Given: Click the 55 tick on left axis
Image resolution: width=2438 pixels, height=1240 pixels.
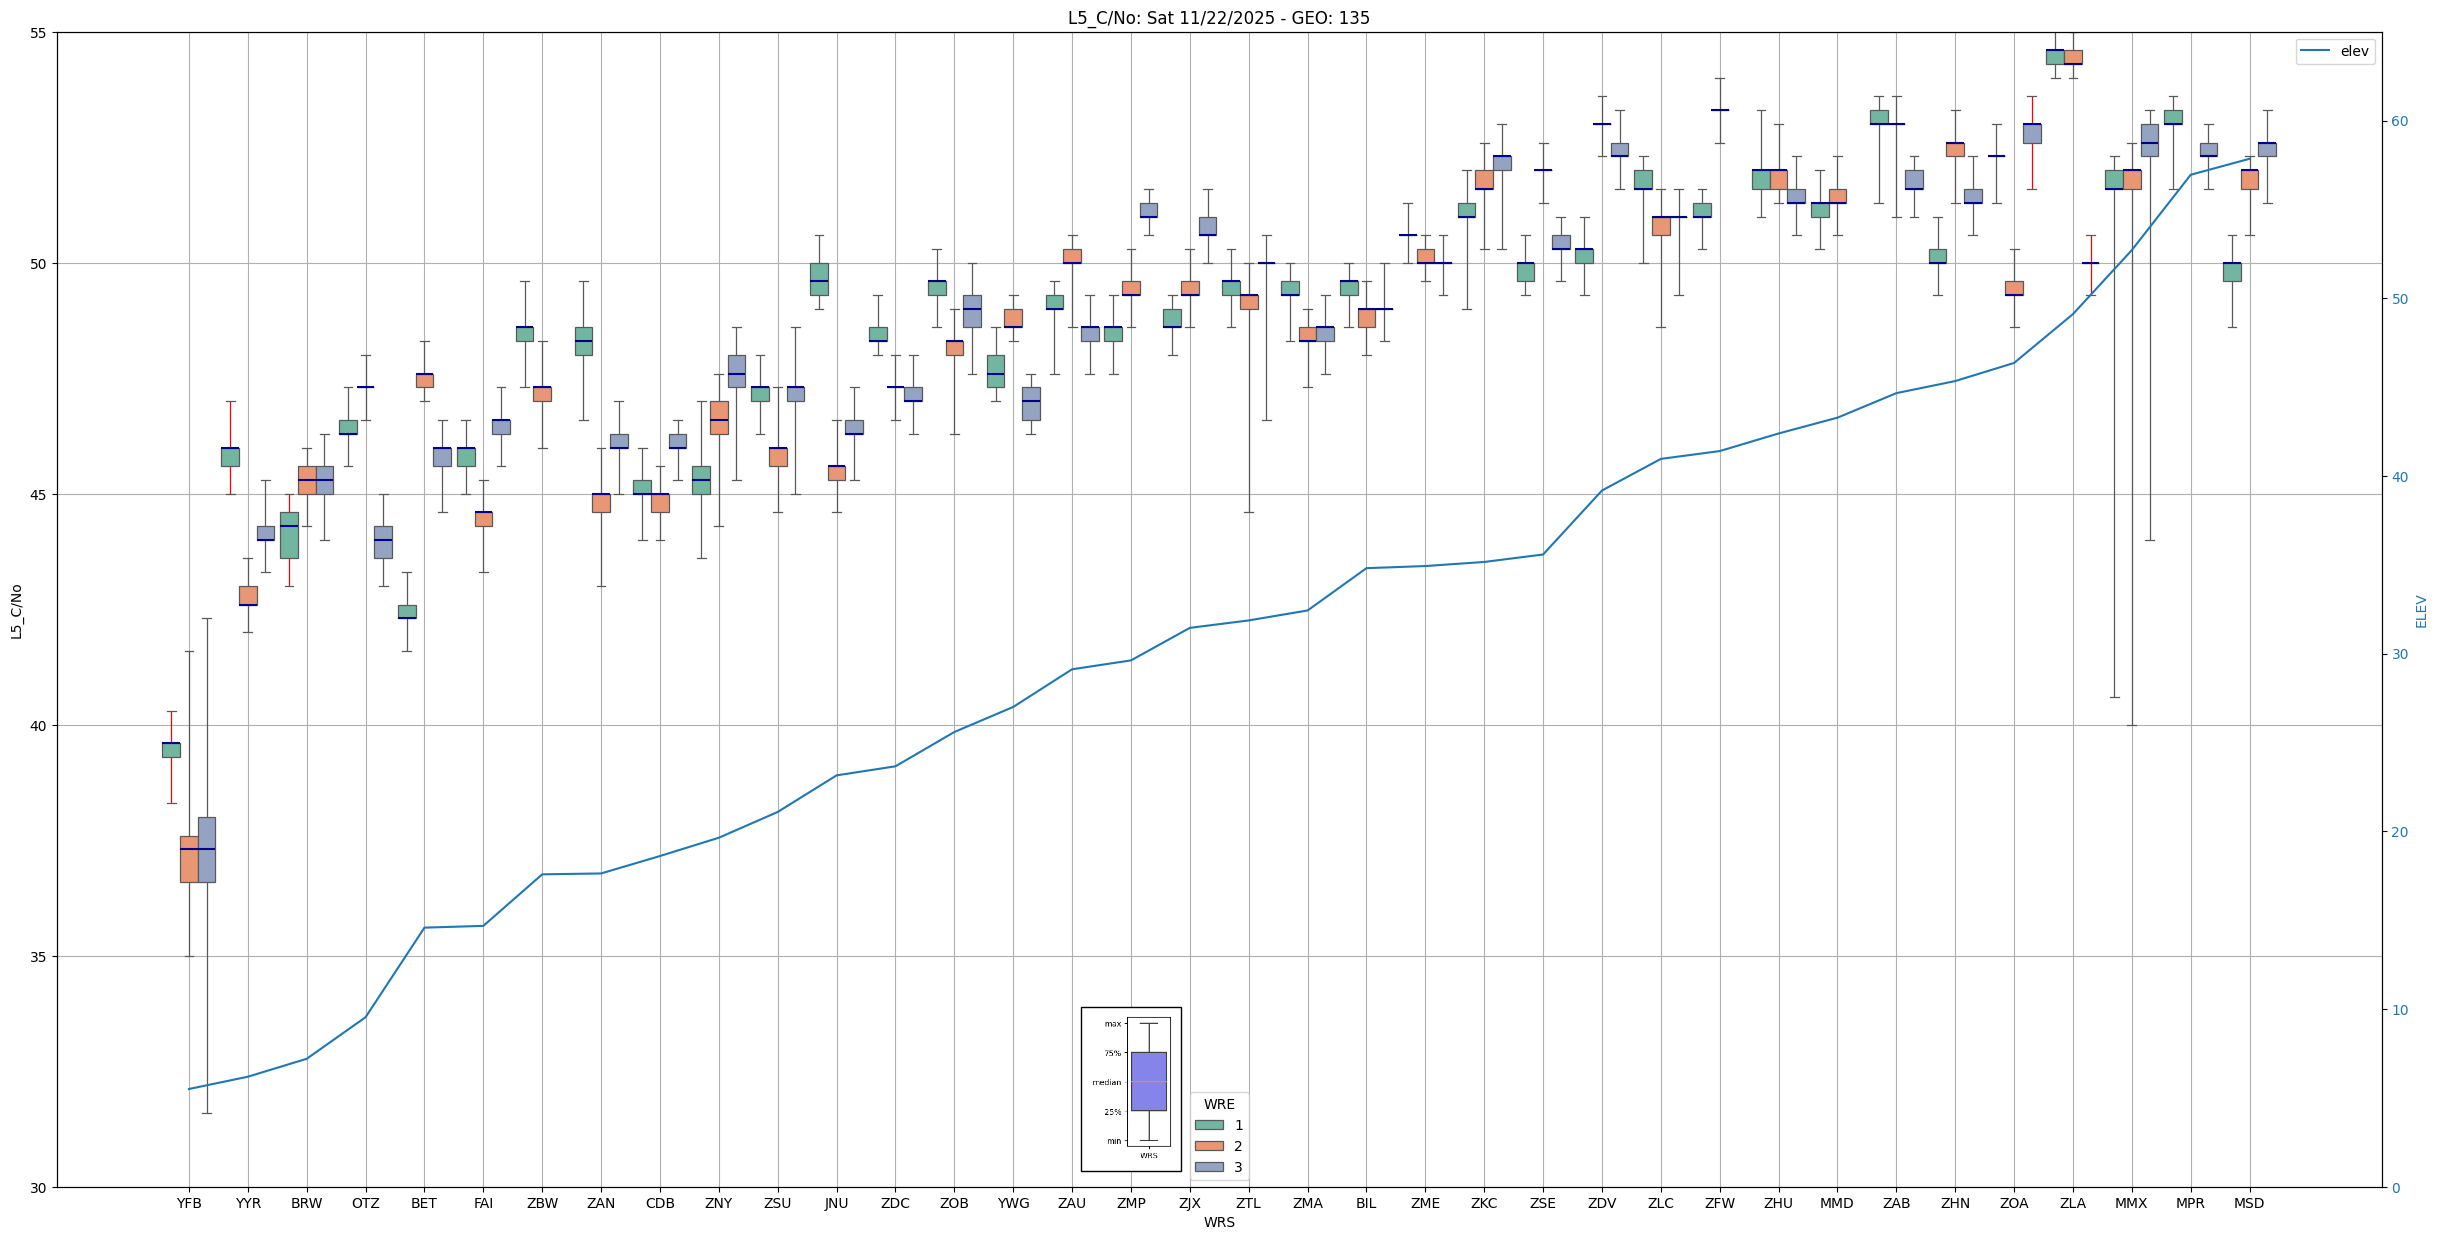Looking at the screenshot, I should click(39, 33).
